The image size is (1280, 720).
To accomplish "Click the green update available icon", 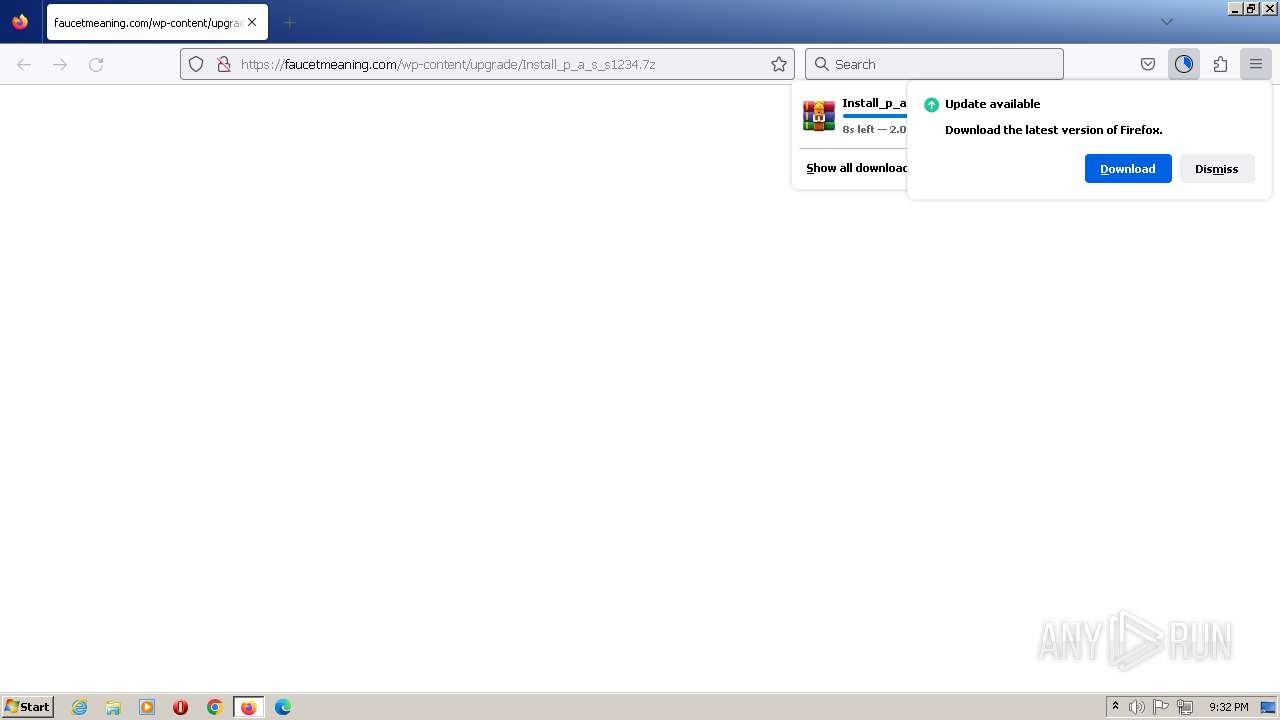I will coord(931,104).
